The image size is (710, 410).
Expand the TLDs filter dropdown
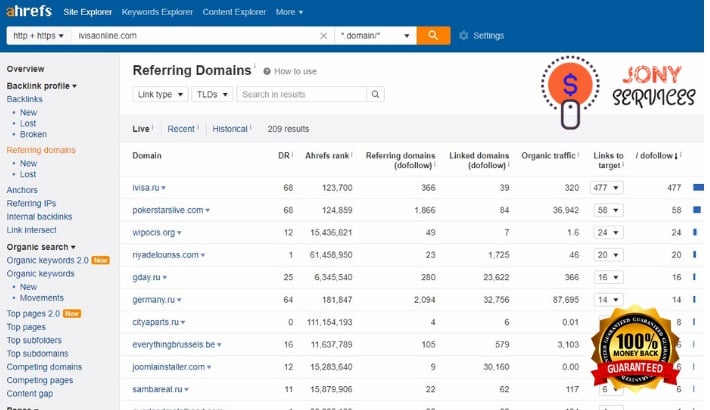pyautogui.click(x=212, y=94)
